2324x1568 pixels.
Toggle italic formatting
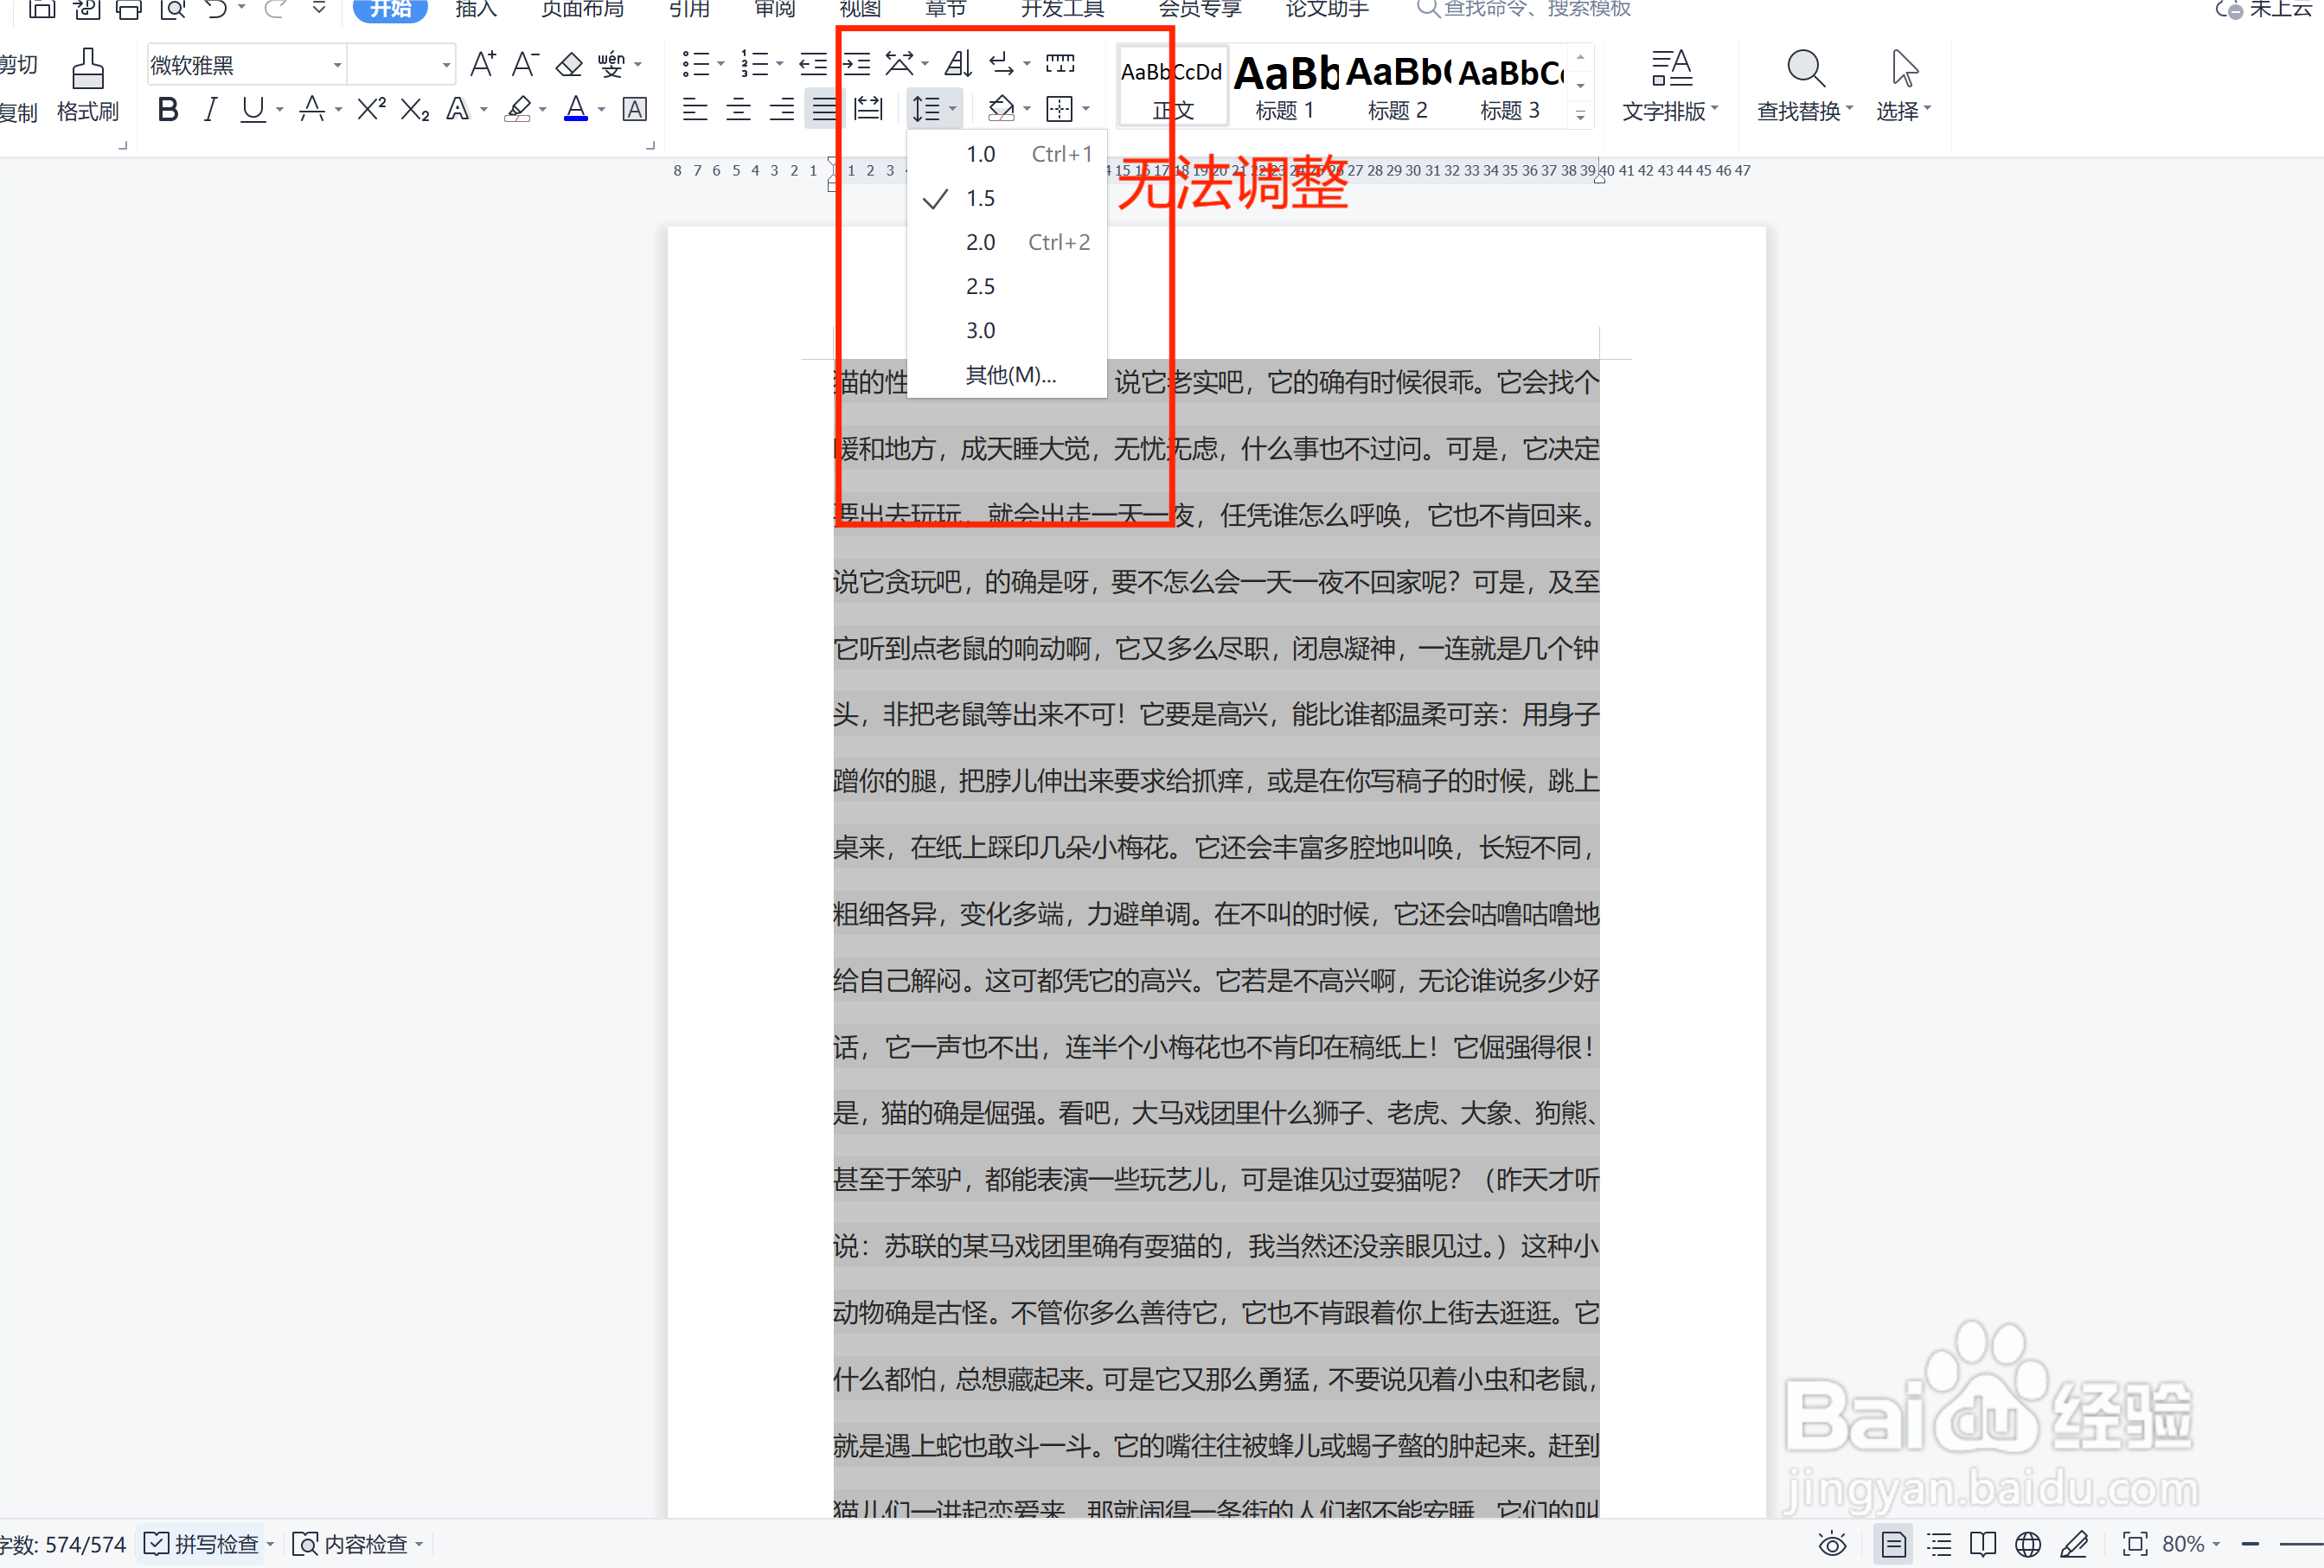(209, 110)
